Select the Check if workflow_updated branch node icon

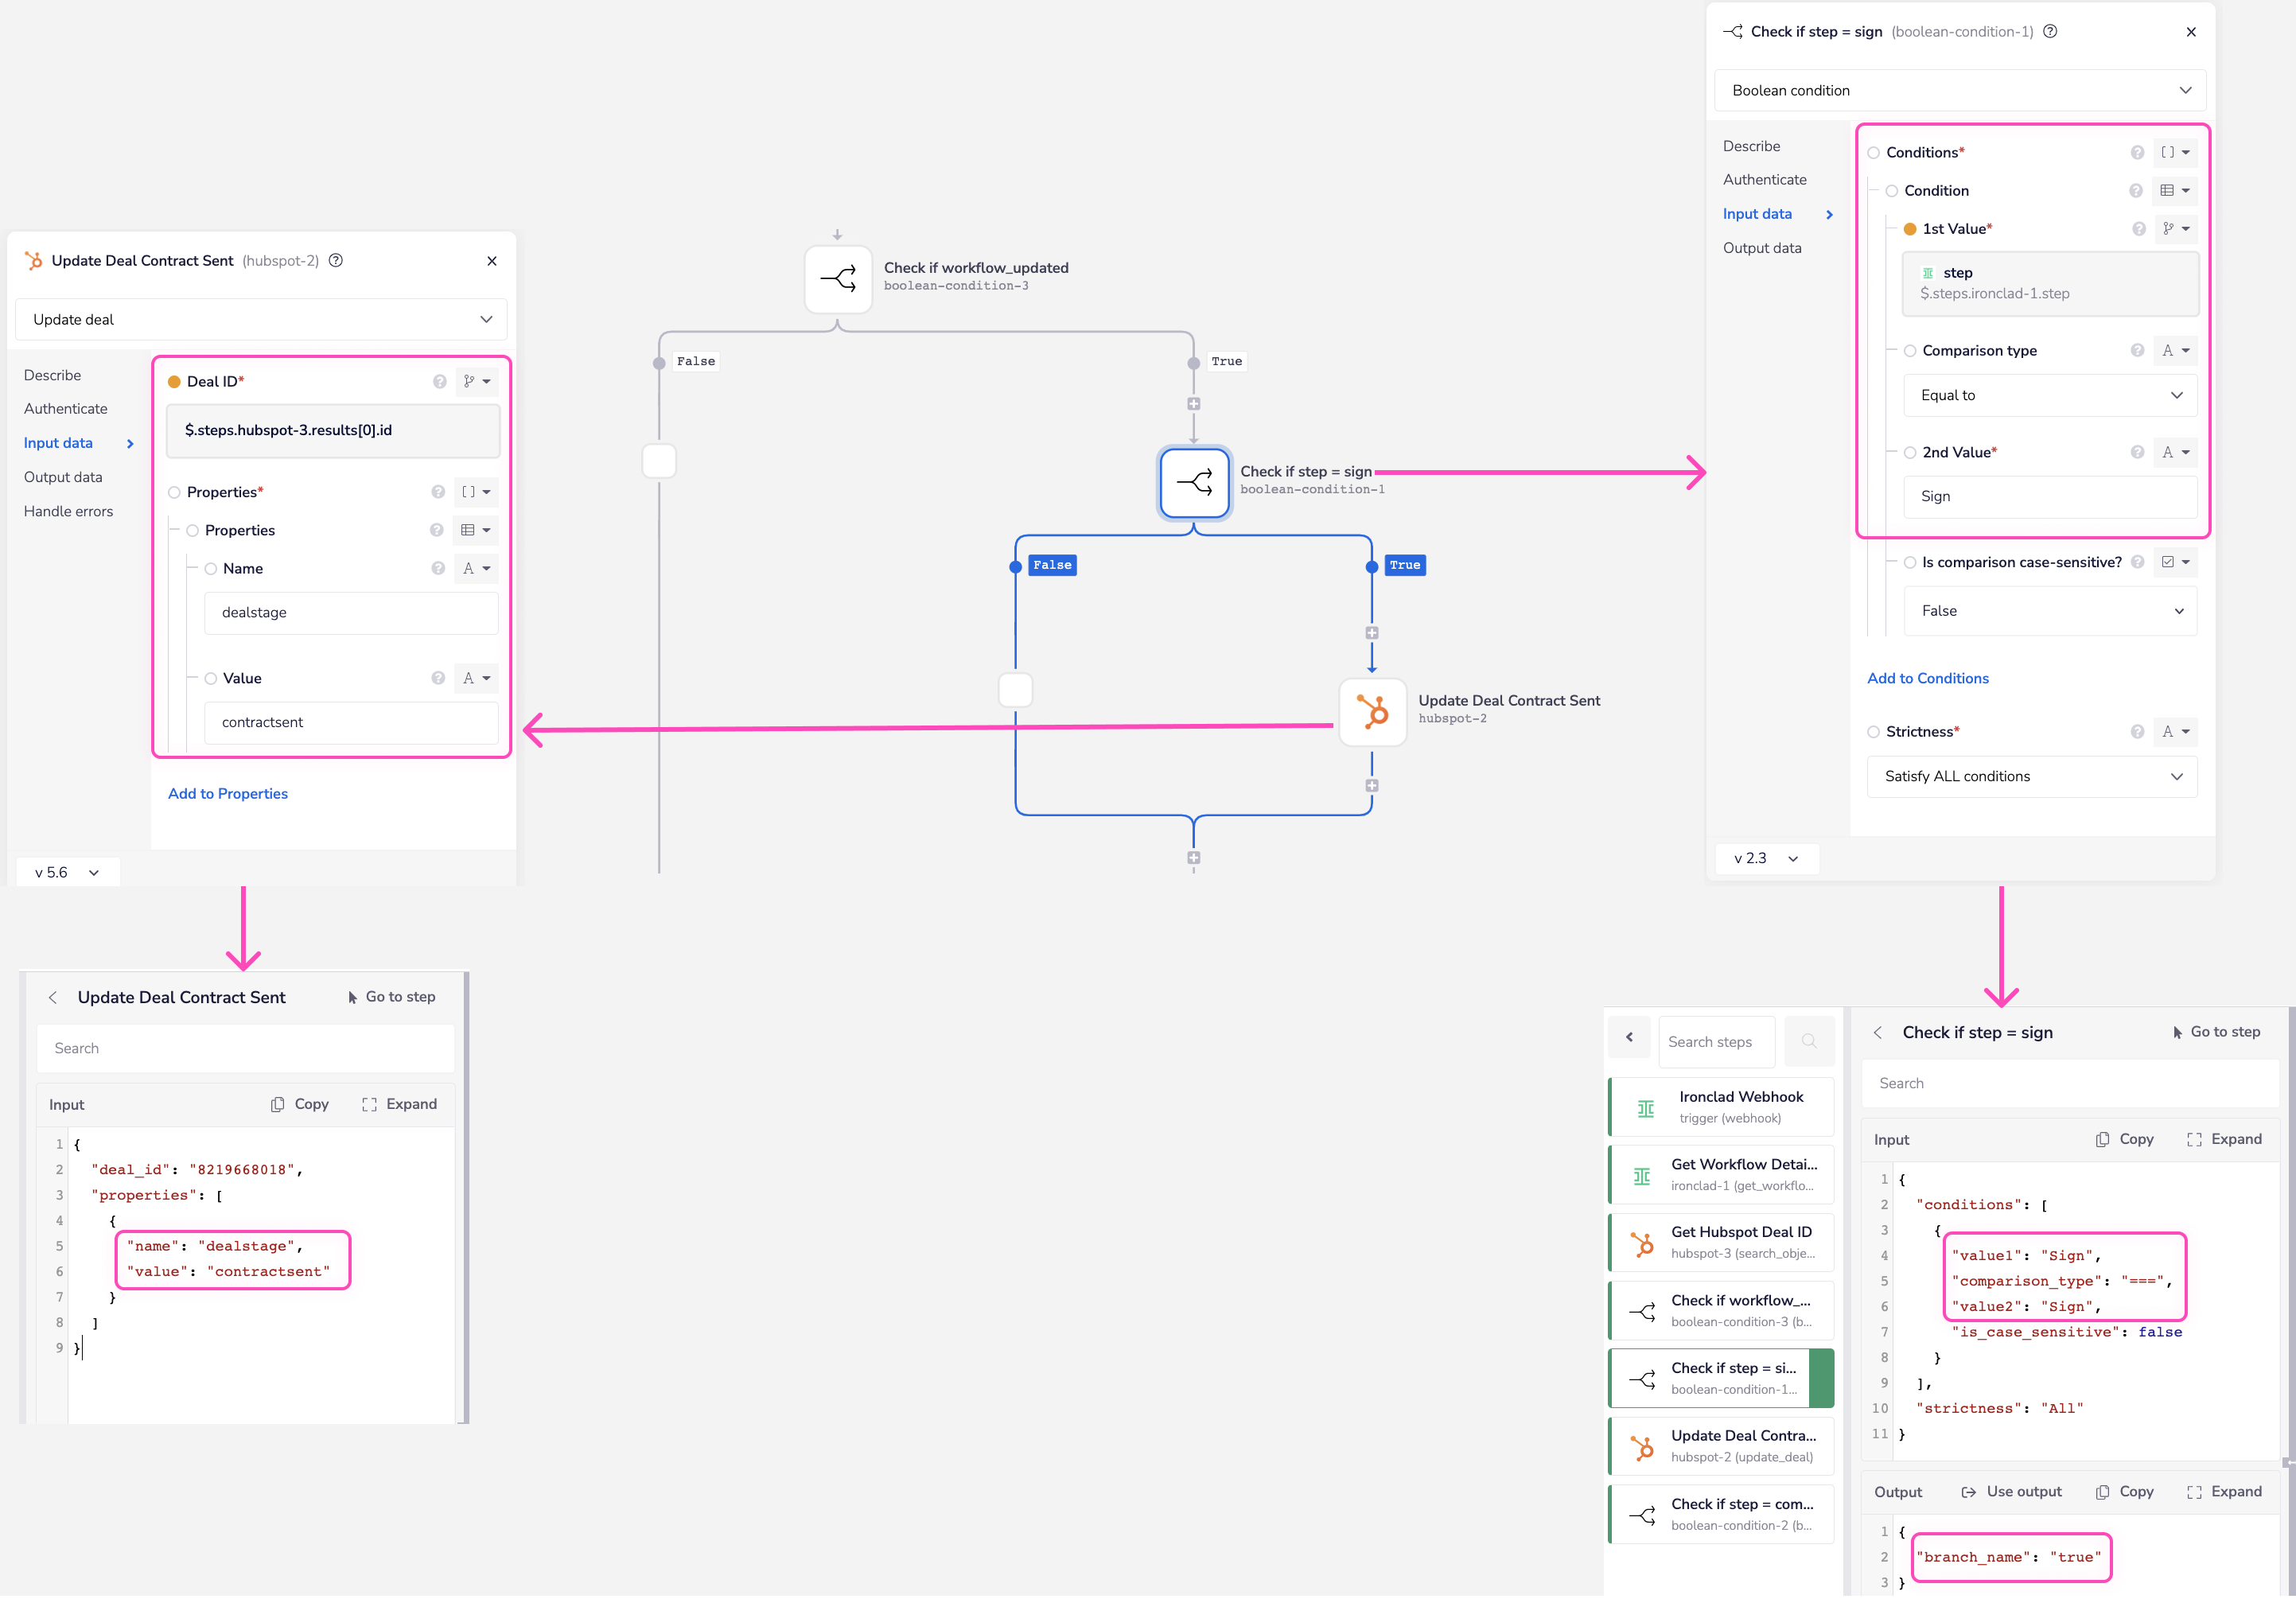point(838,279)
